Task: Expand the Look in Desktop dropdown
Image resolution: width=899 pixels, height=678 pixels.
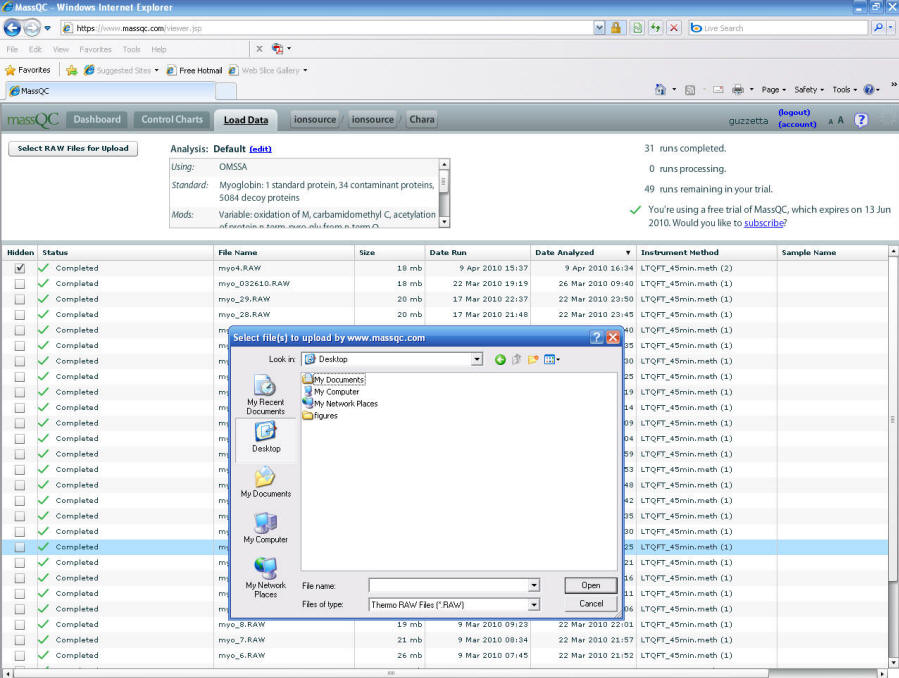Action: [477, 359]
